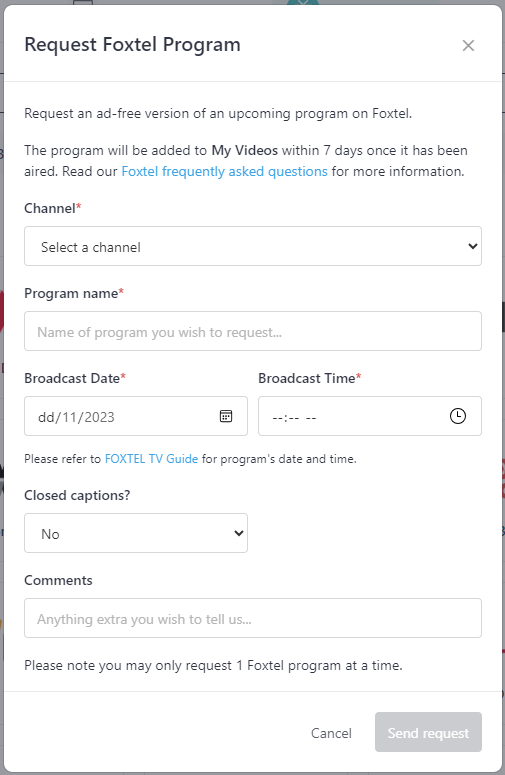
Task: Close the Request Foxtel Program dialog
Action: pyautogui.click(x=468, y=45)
